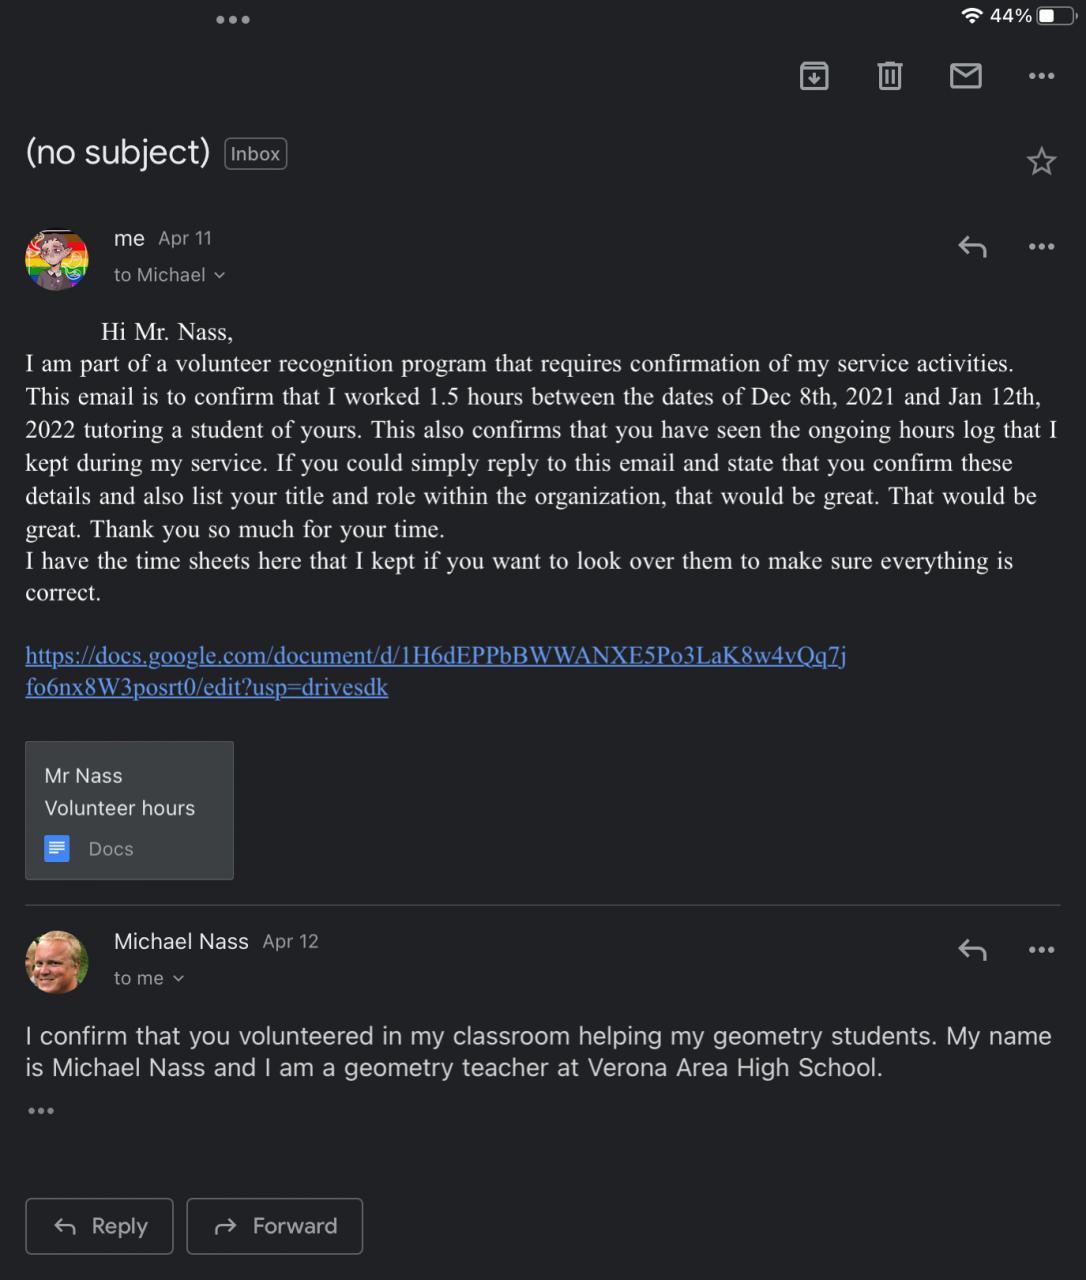Open more options for my Apr 11 message
This screenshot has height=1280, width=1086.
tap(1041, 247)
